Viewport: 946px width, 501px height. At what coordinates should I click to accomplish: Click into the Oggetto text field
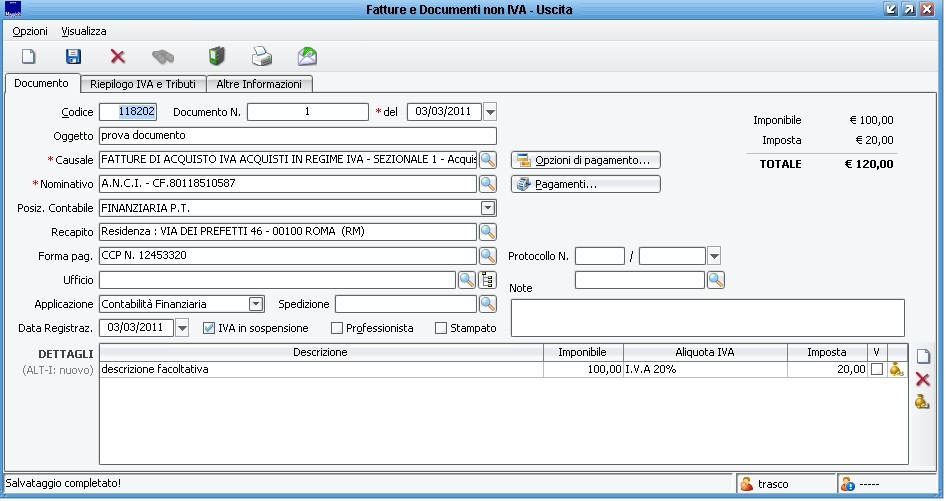[297, 136]
